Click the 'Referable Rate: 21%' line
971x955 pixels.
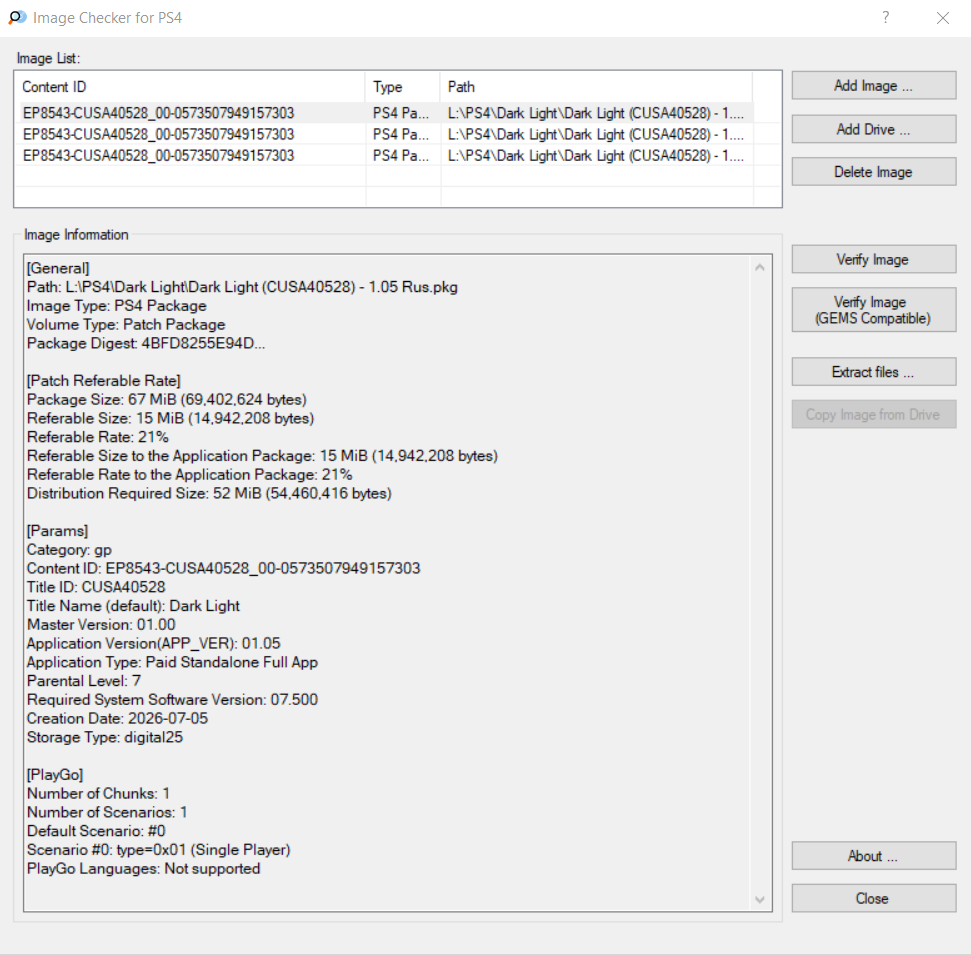98,437
